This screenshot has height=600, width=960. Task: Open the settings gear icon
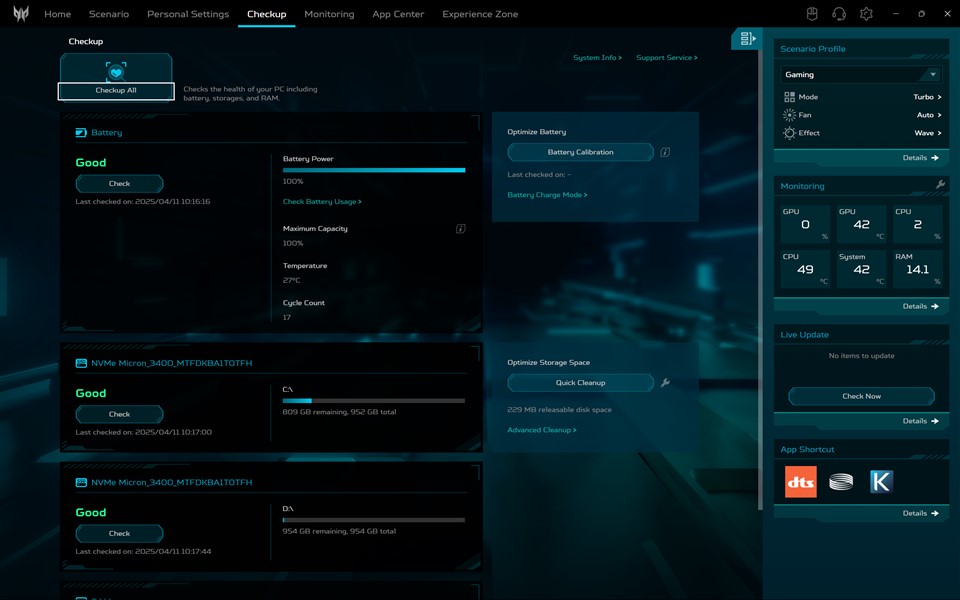click(866, 14)
